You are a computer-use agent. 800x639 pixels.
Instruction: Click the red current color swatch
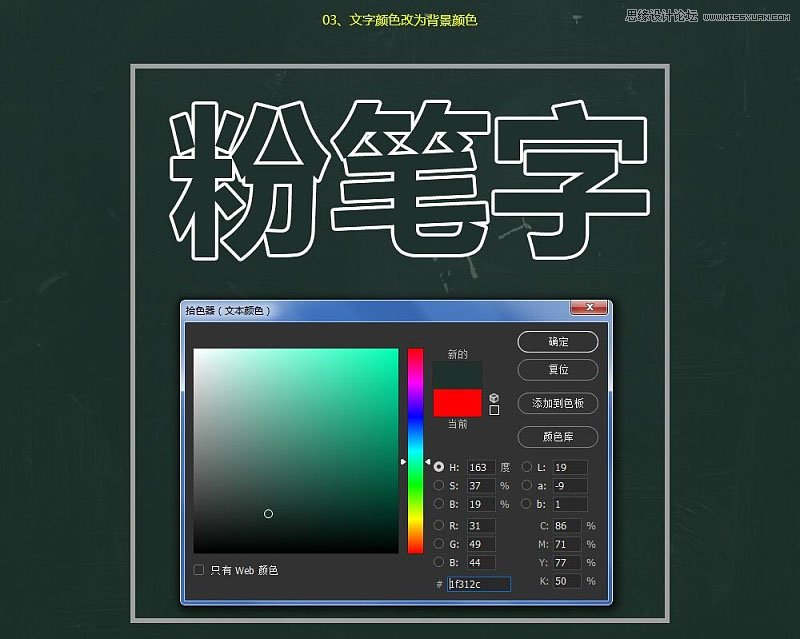pyautogui.click(x=458, y=403)
